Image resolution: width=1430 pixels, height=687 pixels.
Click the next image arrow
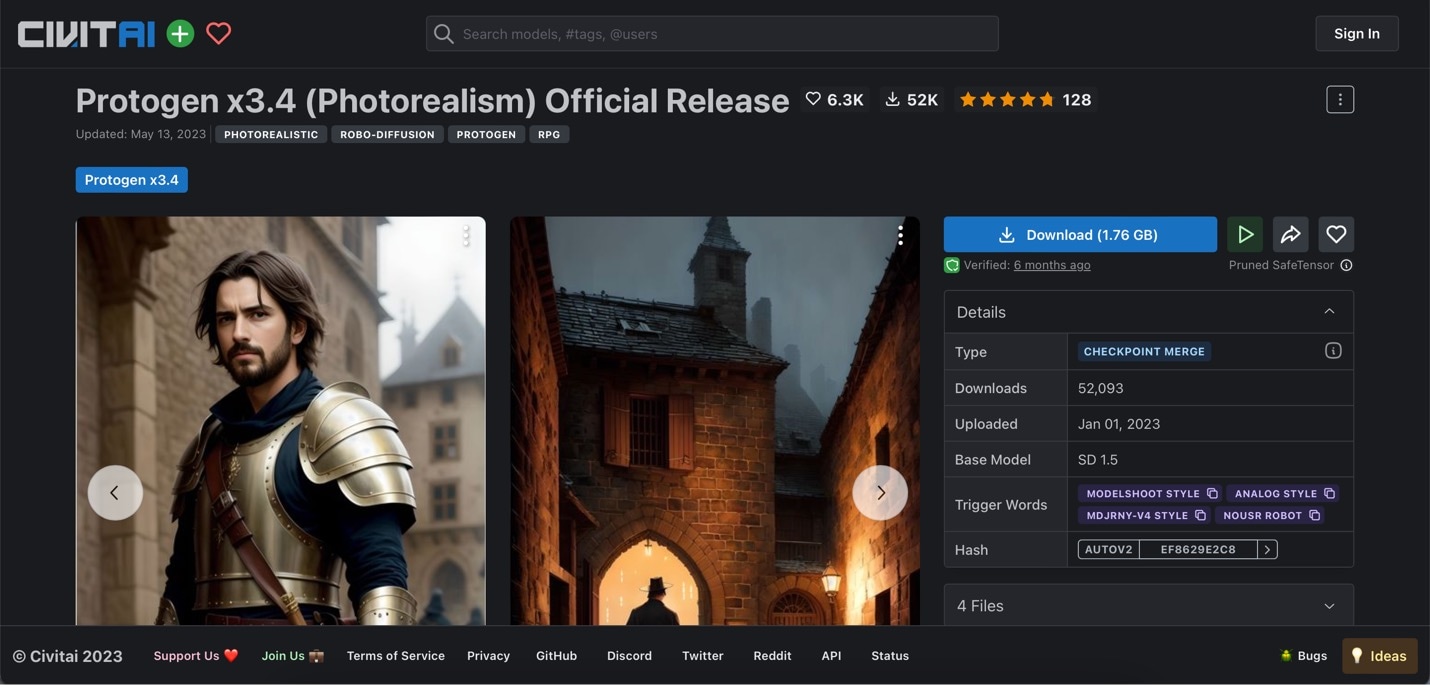tap(880, 492)
